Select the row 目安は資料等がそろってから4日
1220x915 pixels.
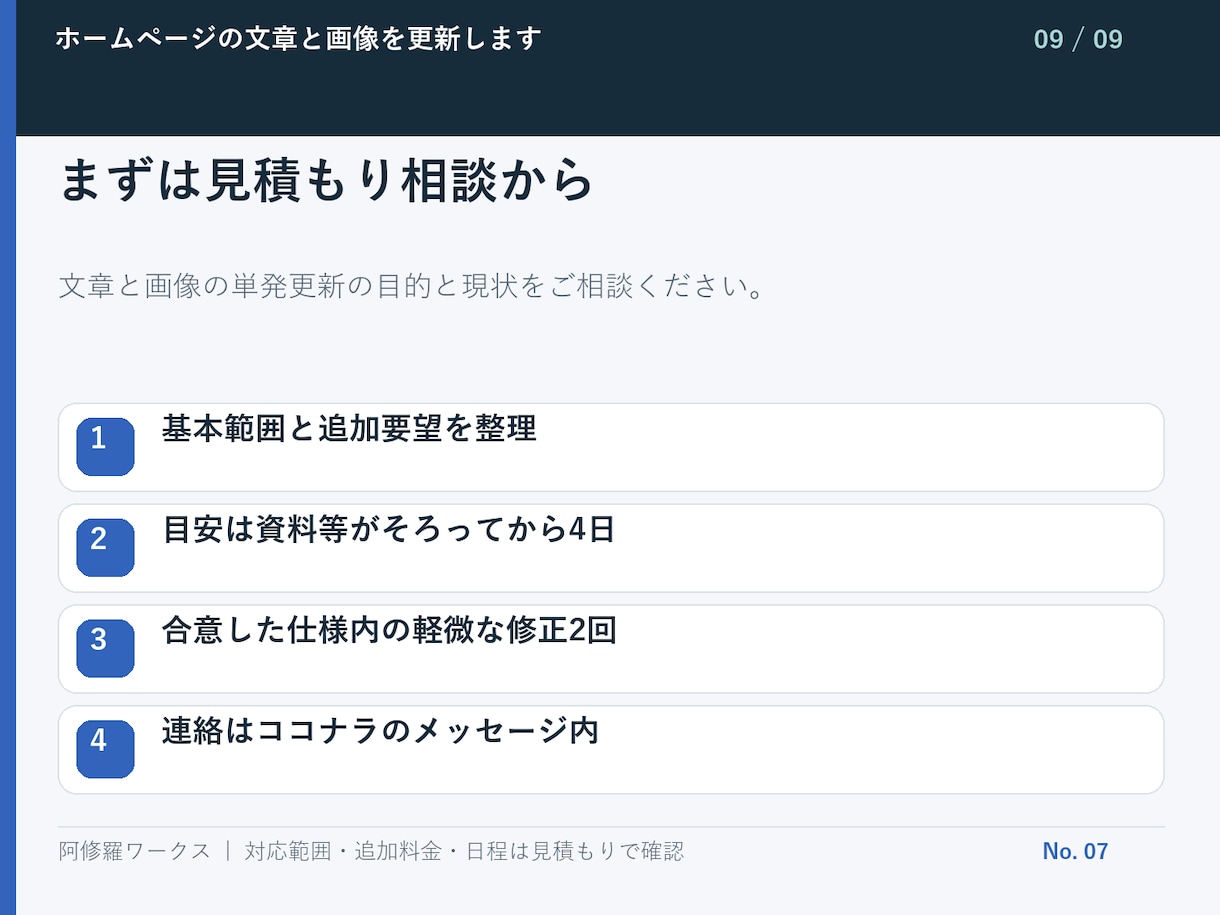pyautogui.click(x=611, y=548)
